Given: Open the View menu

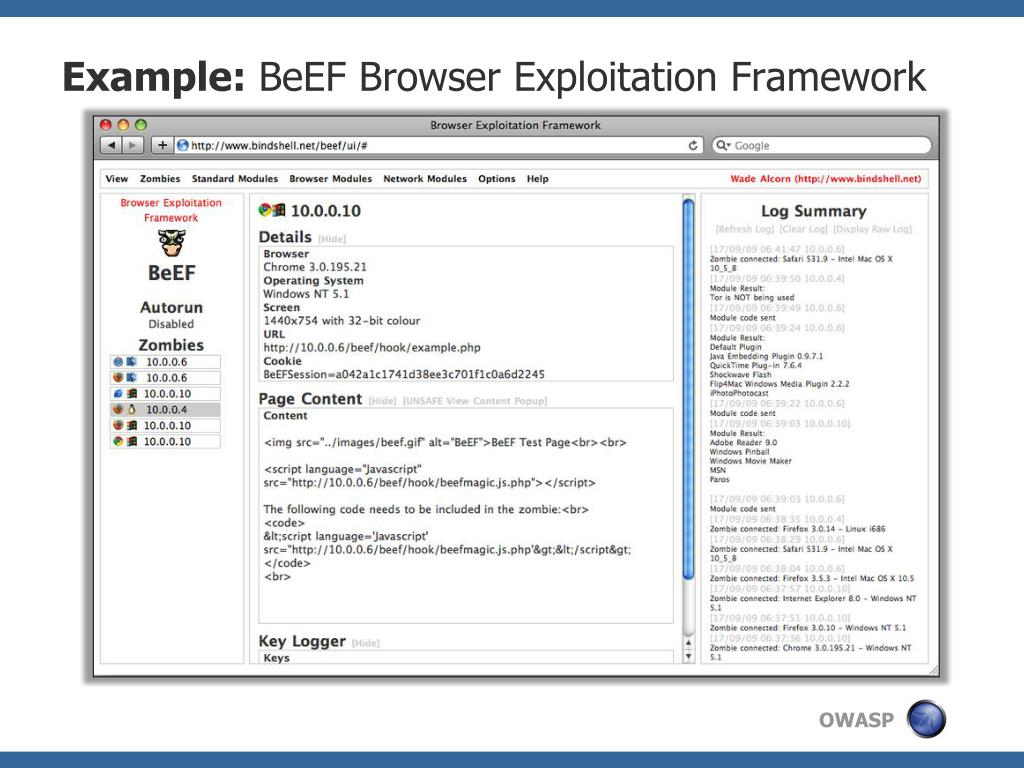Looking at the screenshot, I should pos(117,178).
